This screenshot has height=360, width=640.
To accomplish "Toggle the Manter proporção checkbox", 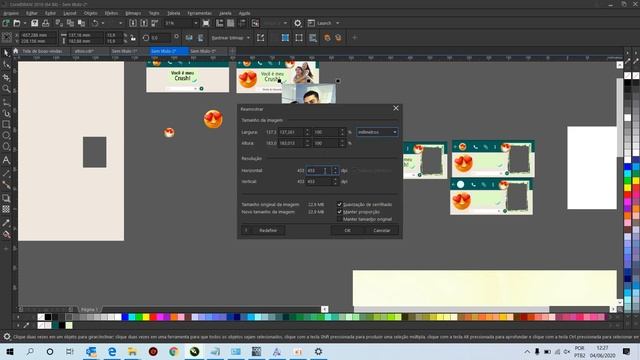I will pos(340,212).
